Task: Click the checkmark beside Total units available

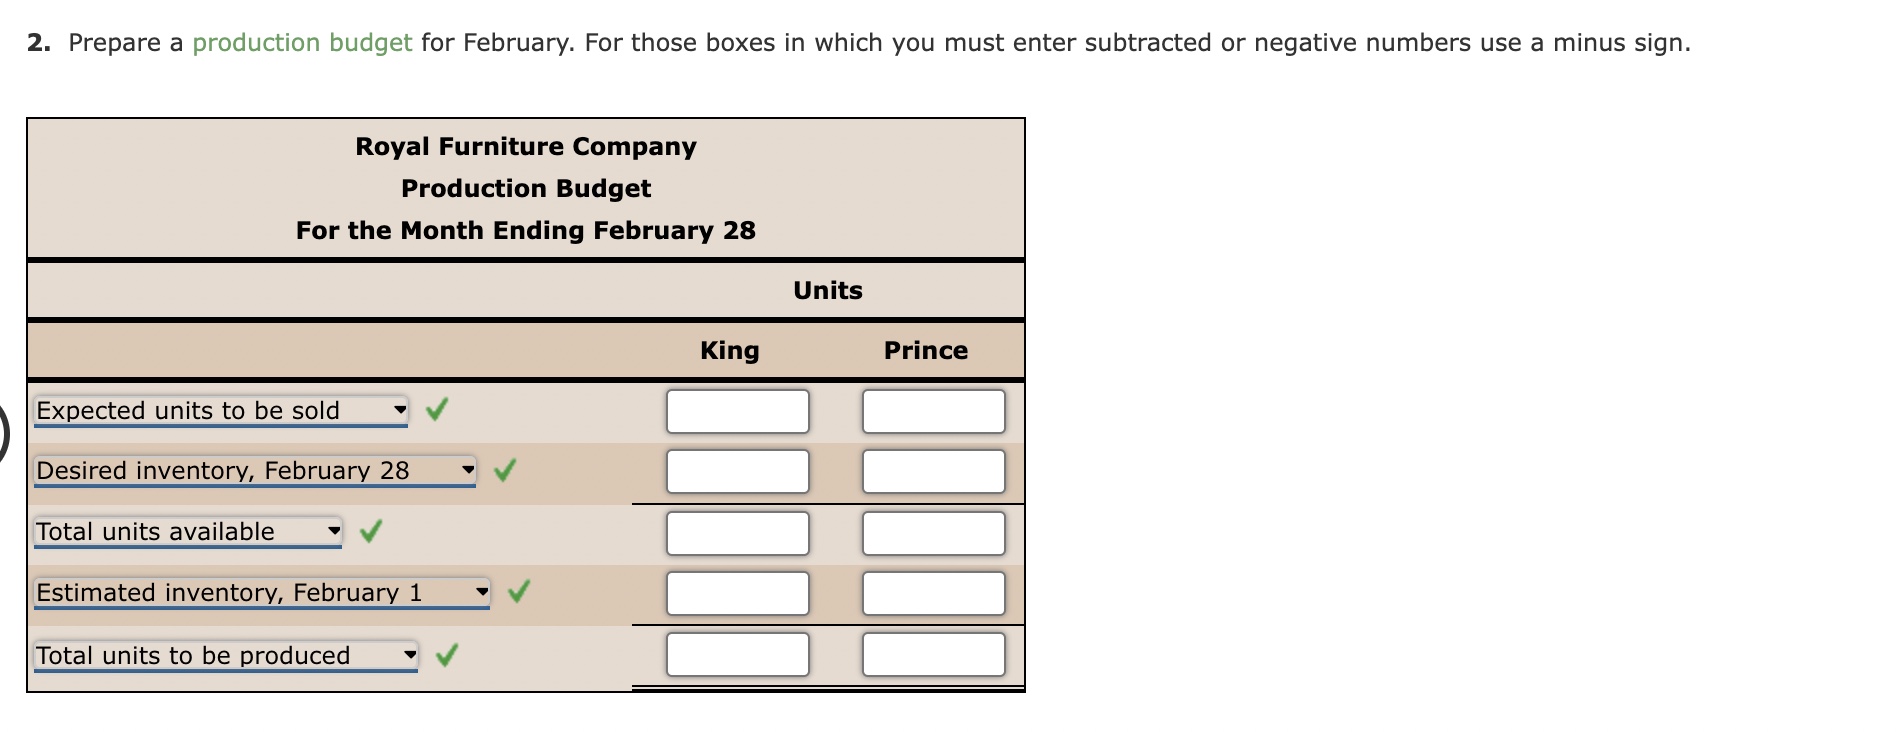Action: click(x=369, y=531)
